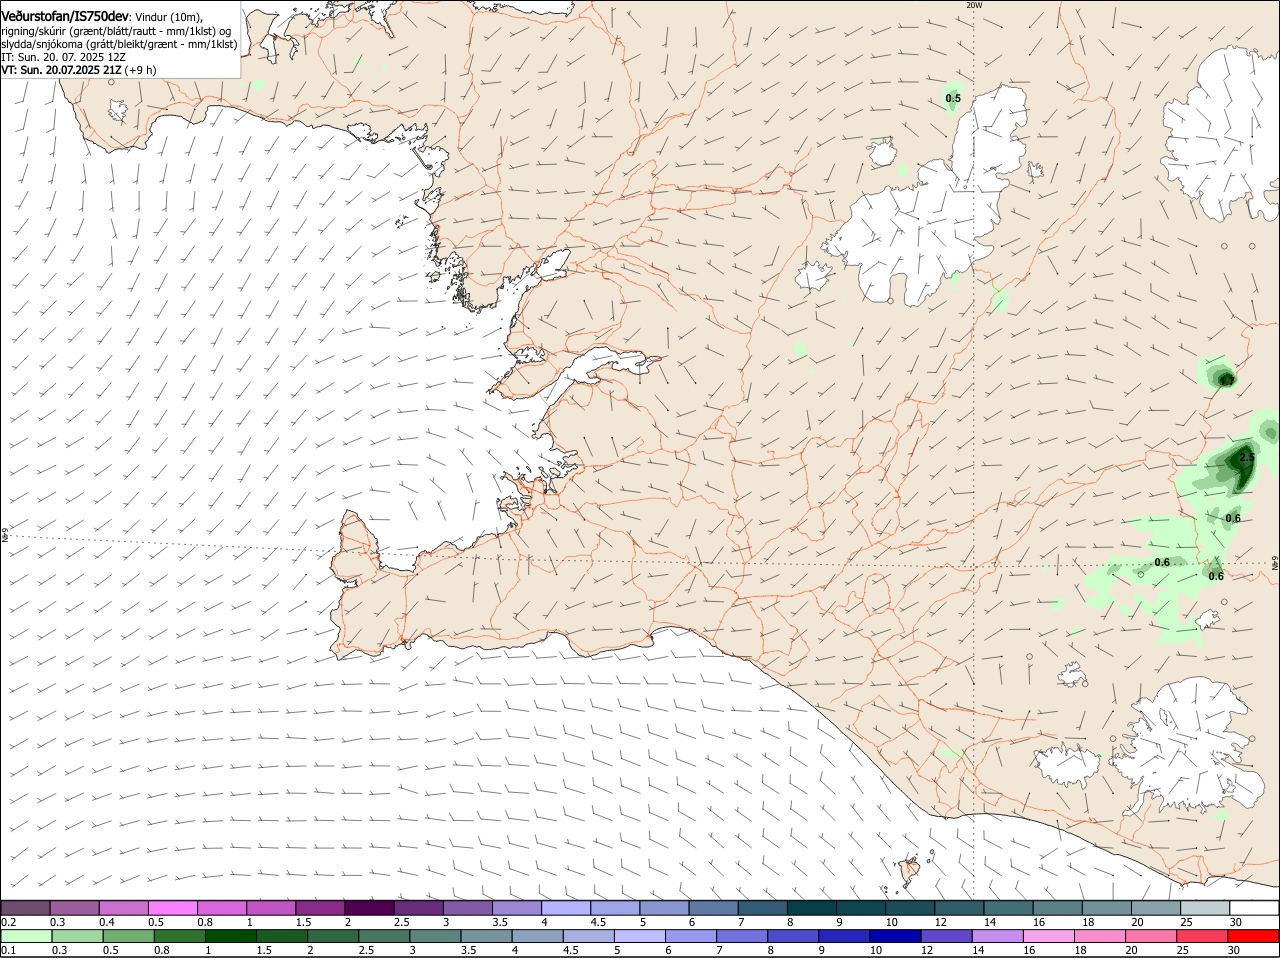This screenshot has width=1280, height=958.
Task: Pick the light lavender 4.5 swatch in the upper legend
Action: coord(615,907)
